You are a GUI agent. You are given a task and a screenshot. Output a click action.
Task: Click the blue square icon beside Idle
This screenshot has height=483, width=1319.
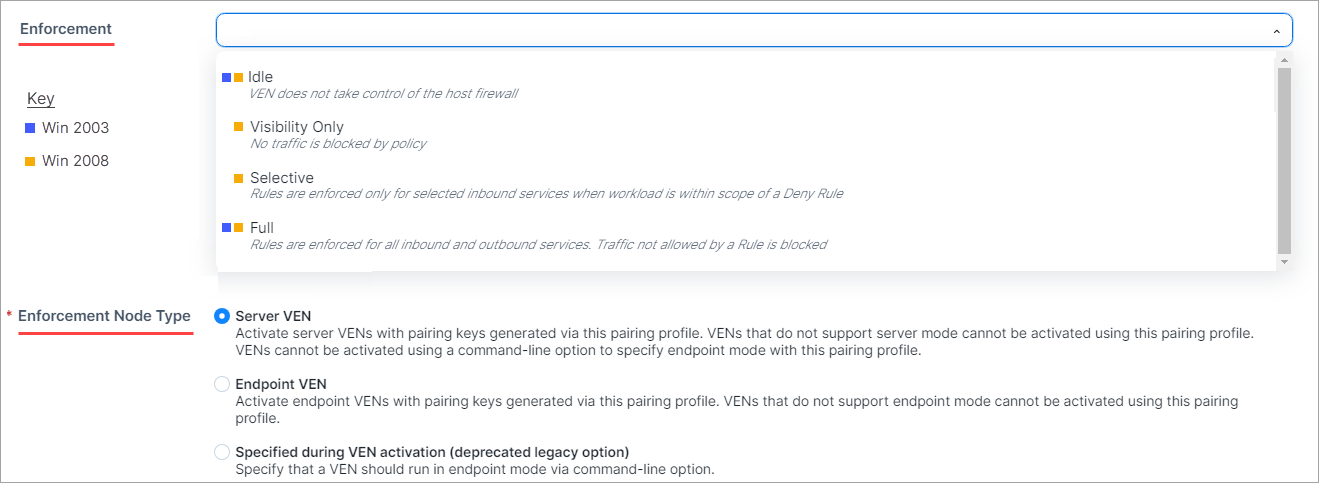227,77
